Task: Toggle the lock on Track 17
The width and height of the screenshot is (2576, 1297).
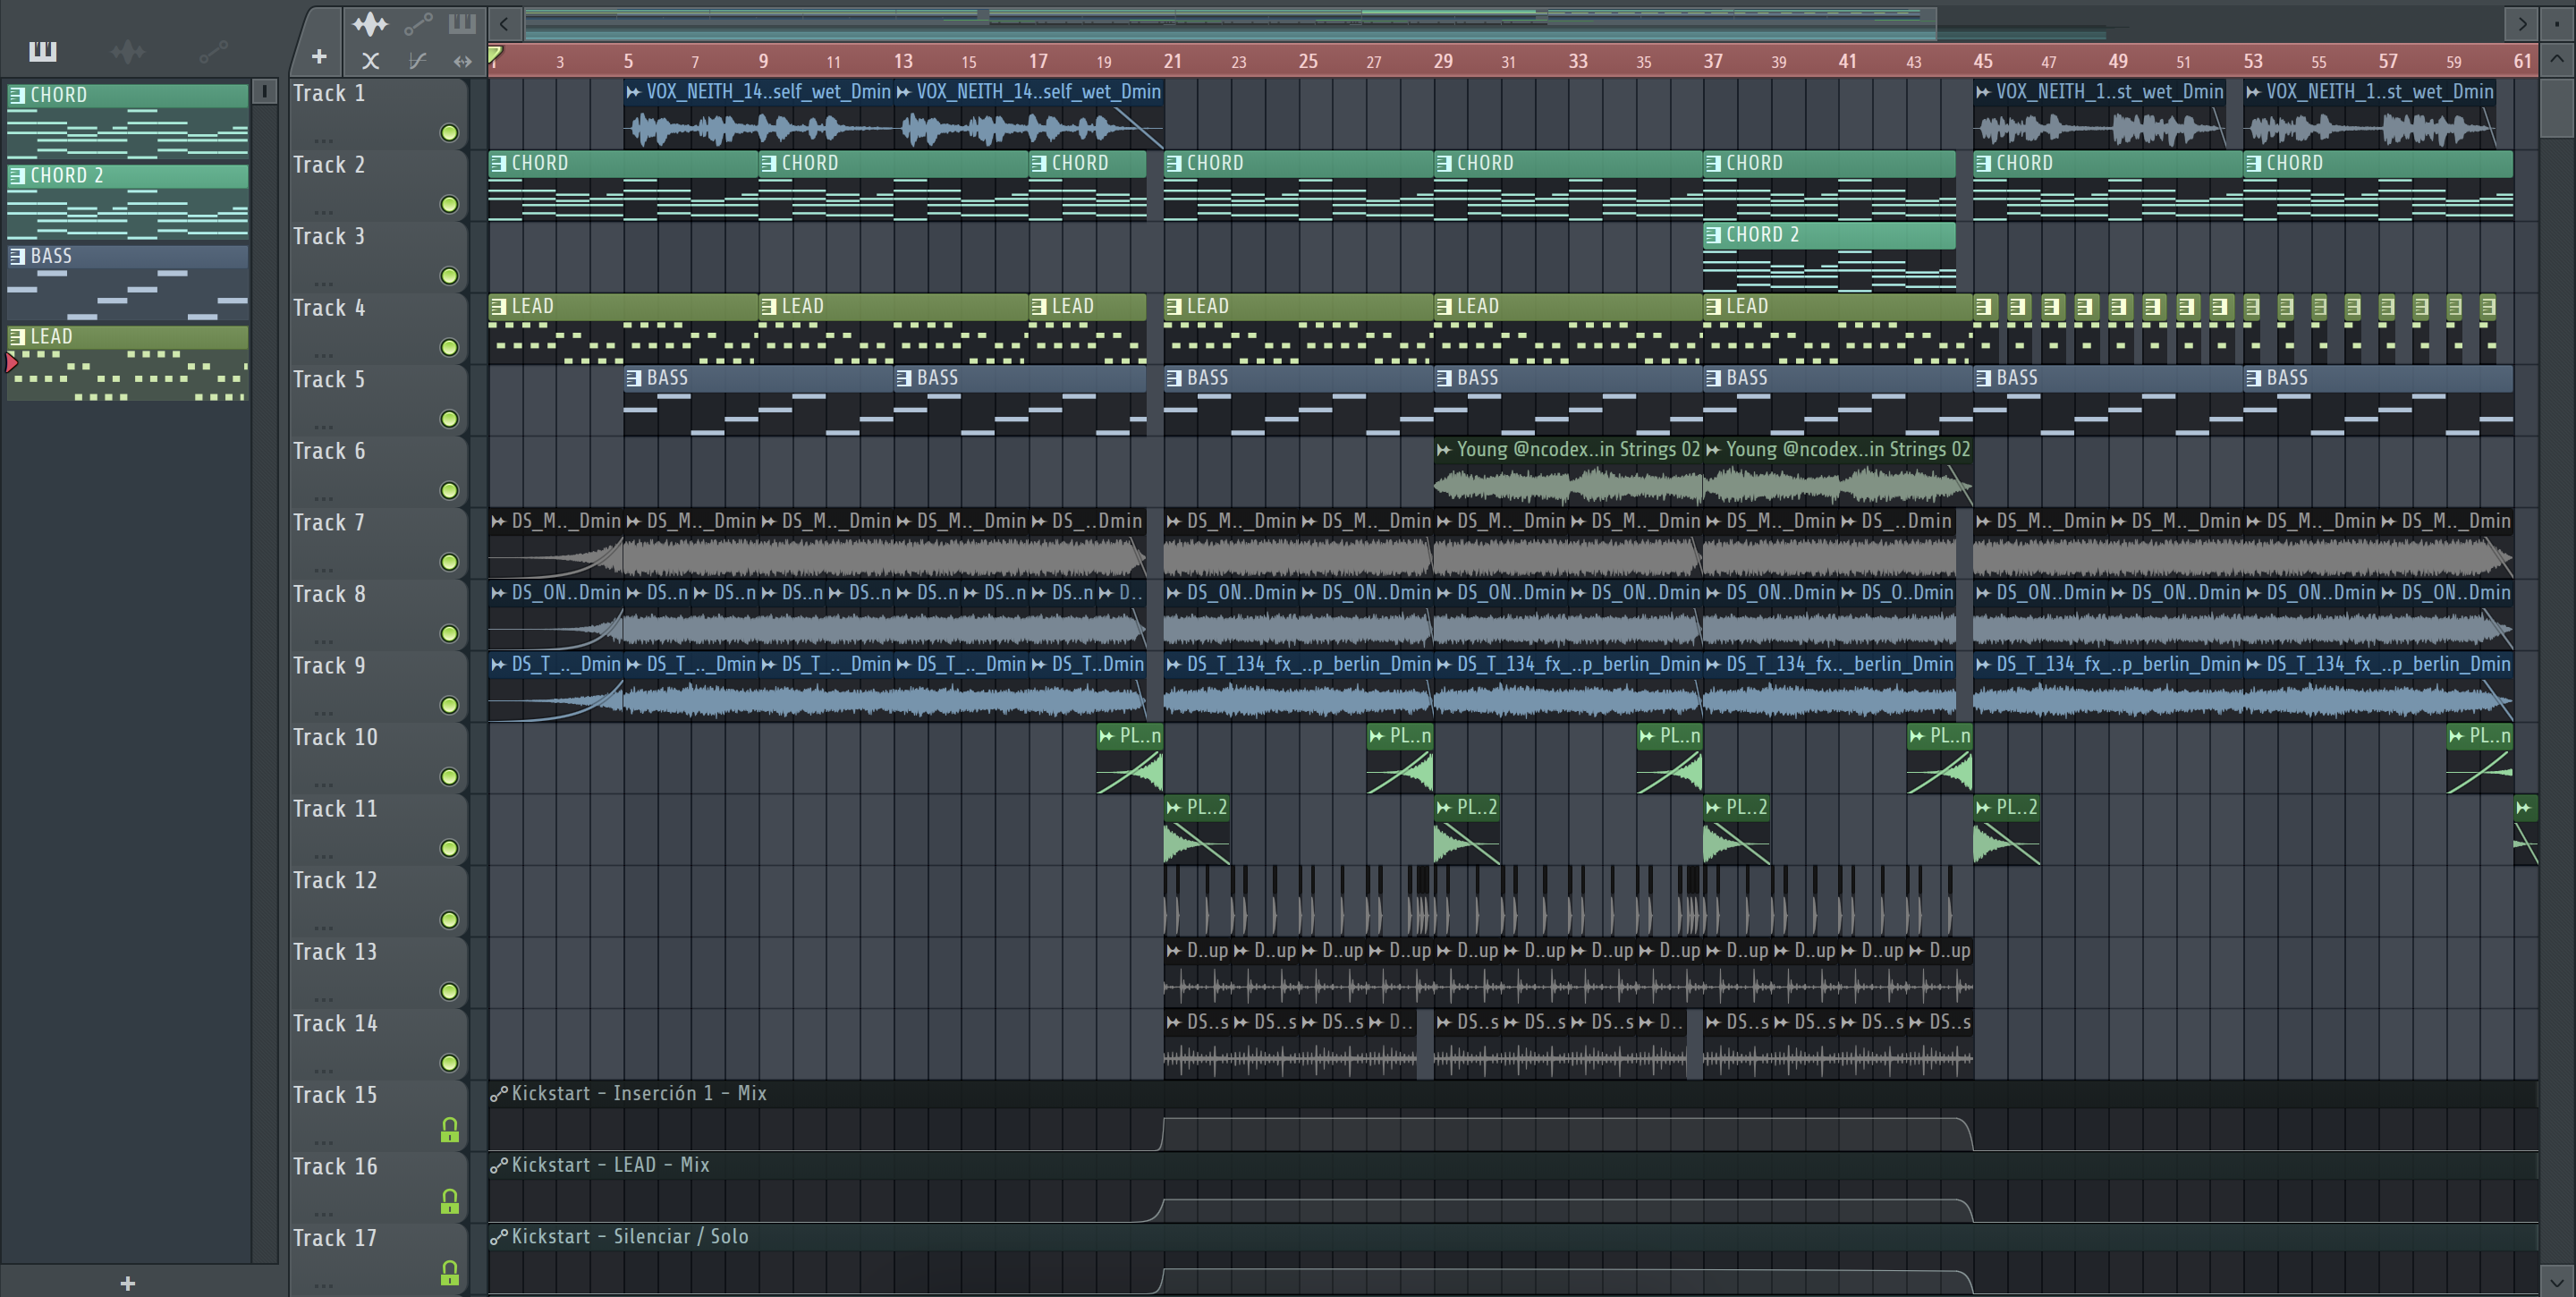Action: (x=450, y=1273)
